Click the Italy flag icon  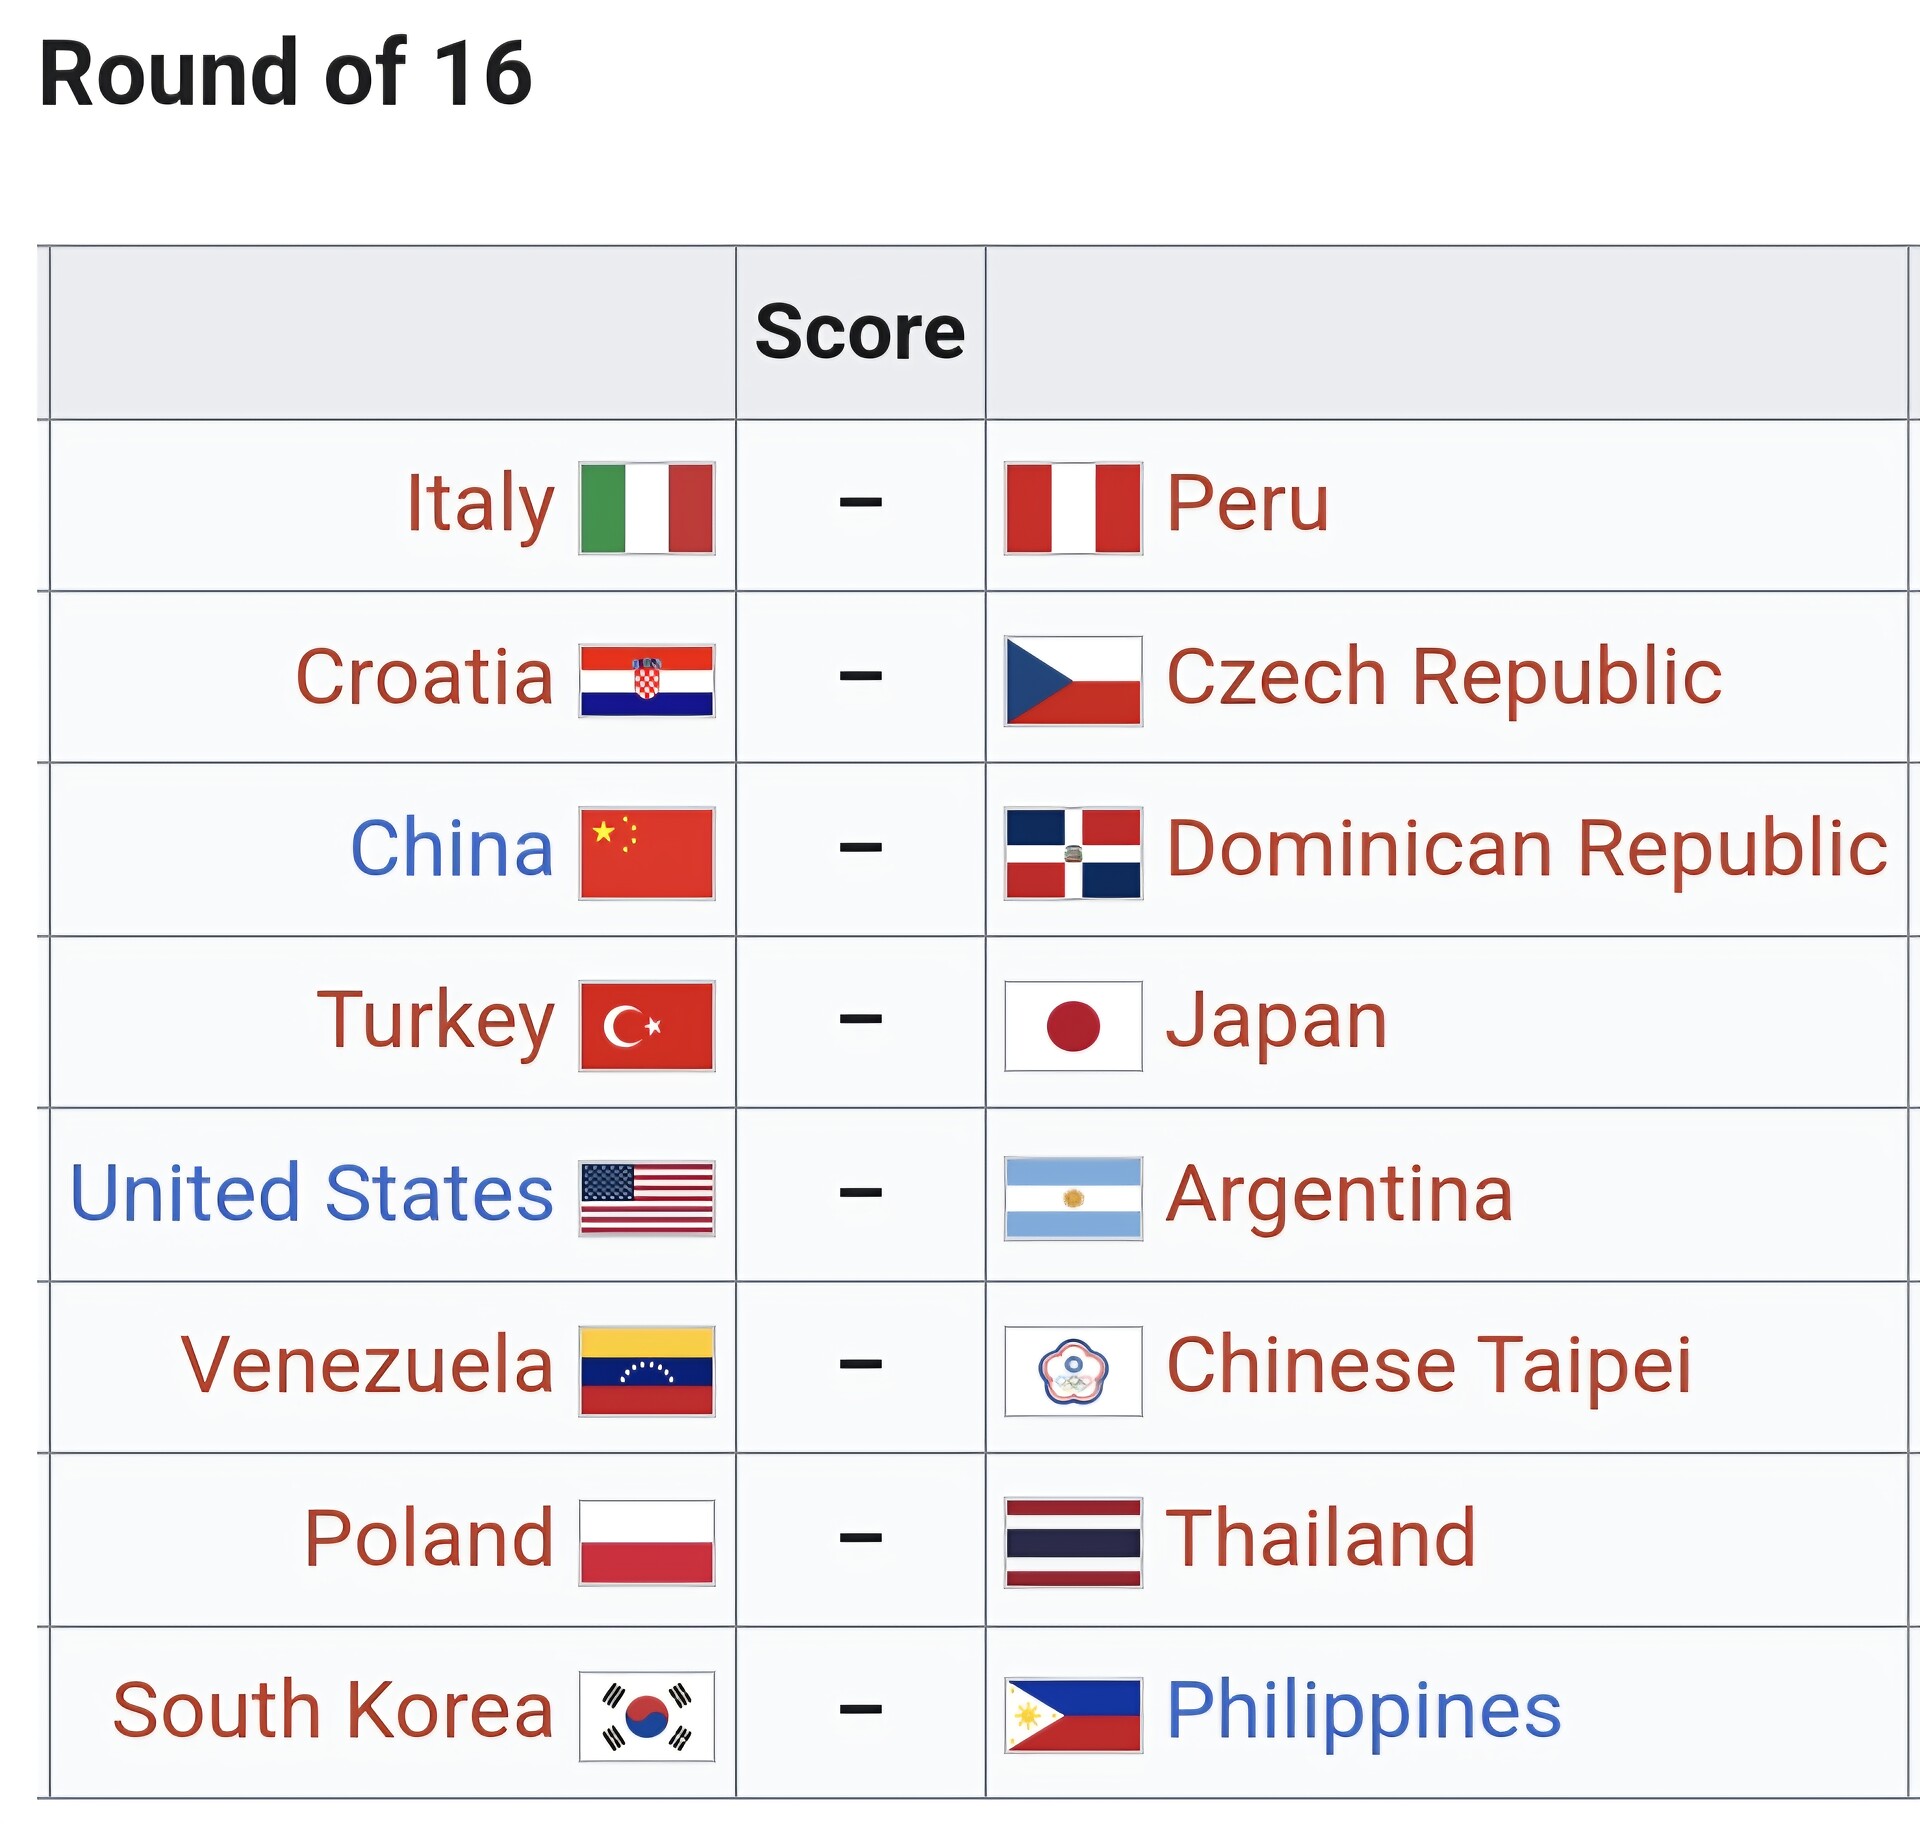point(647,508)
